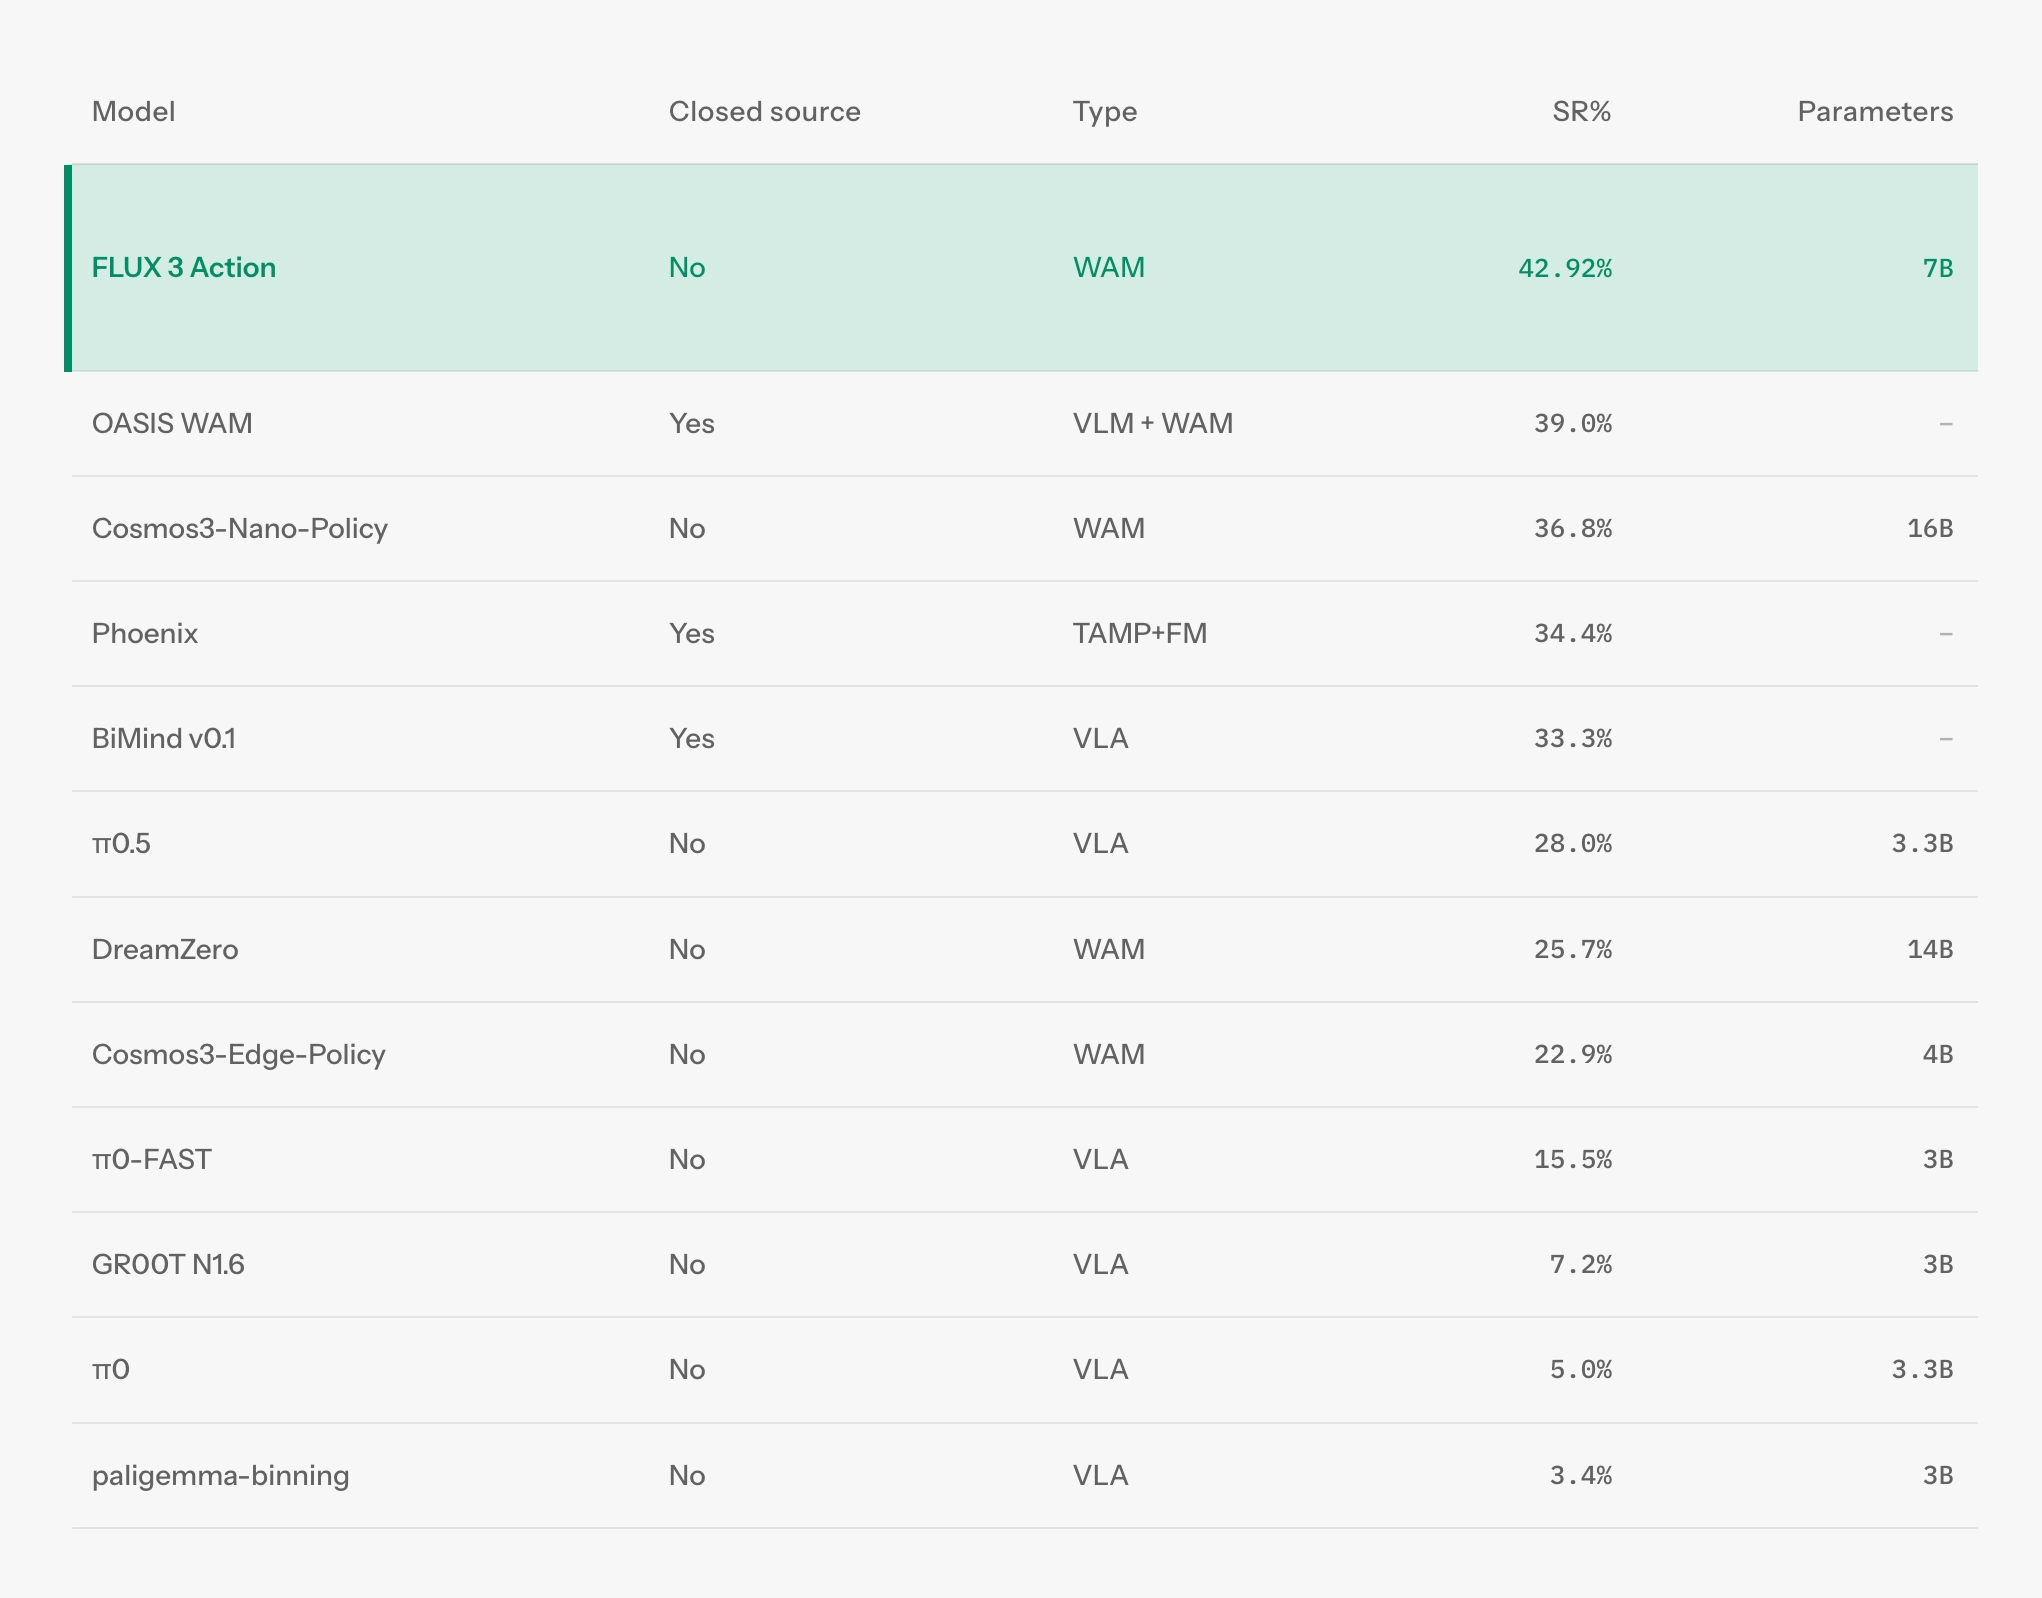Viewport: 2042px width, 1598px height.
Task: Click the 3.3B parameters cell for π0.5
Action: point(1922,844)
